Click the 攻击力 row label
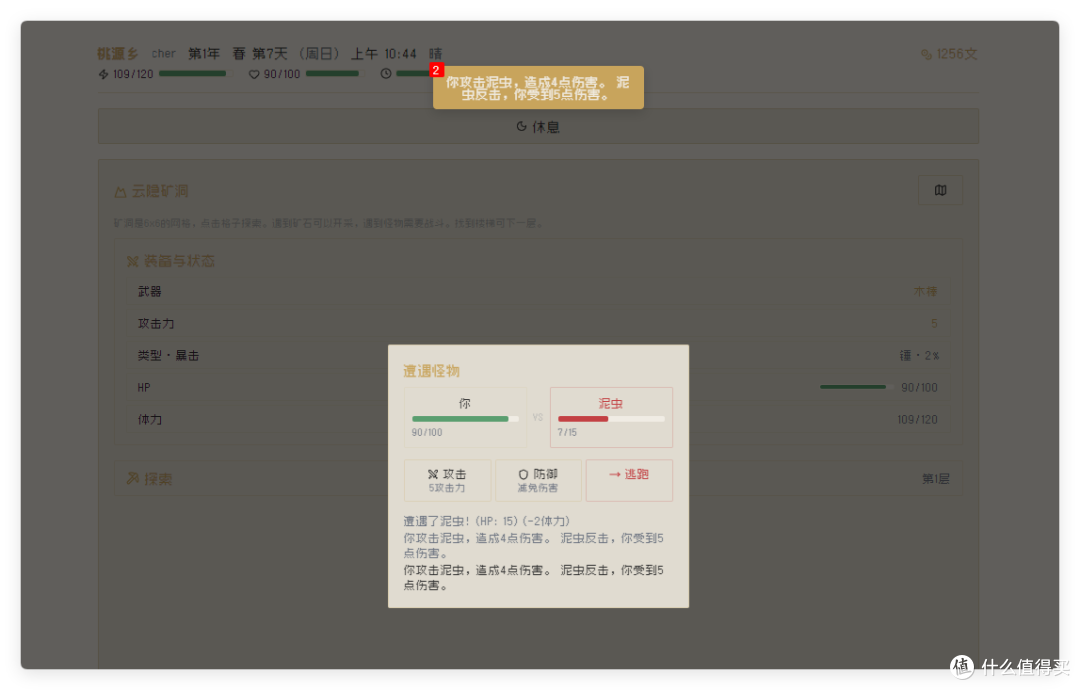Image resolution: width=1080 pixels, height=690 pixels. click(x=156, y=324)
